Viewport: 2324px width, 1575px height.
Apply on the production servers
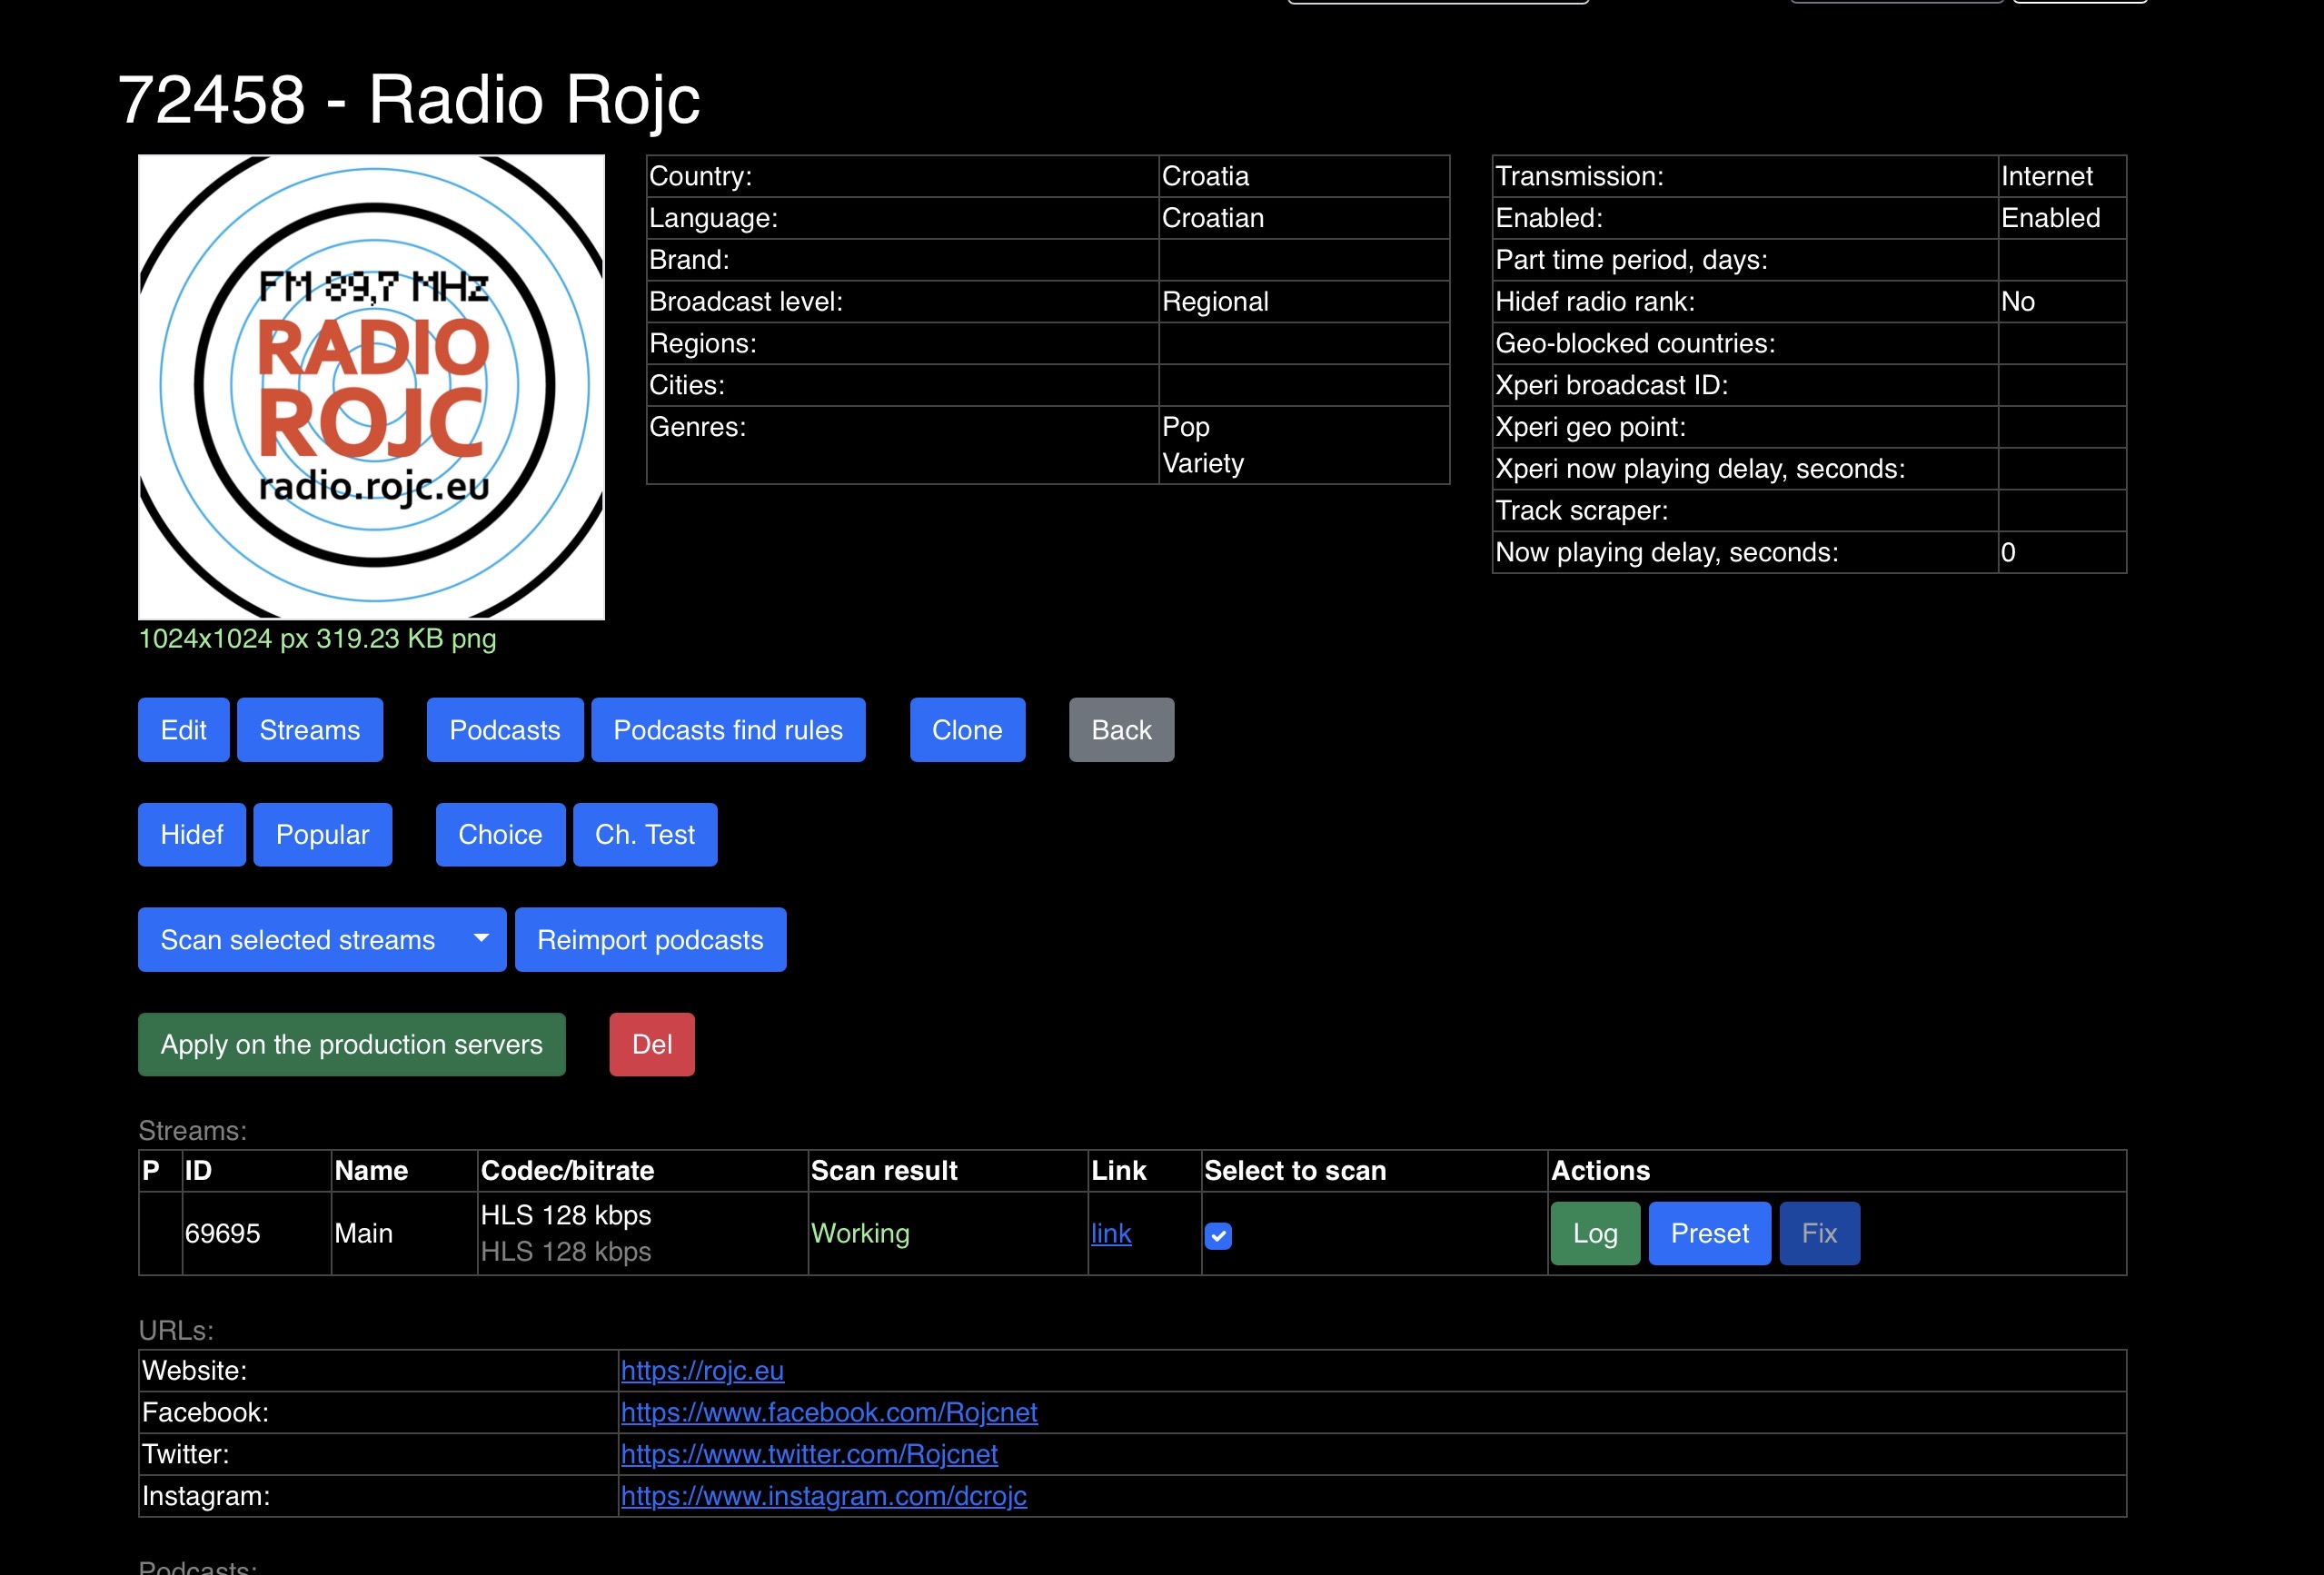point(352,1045)
